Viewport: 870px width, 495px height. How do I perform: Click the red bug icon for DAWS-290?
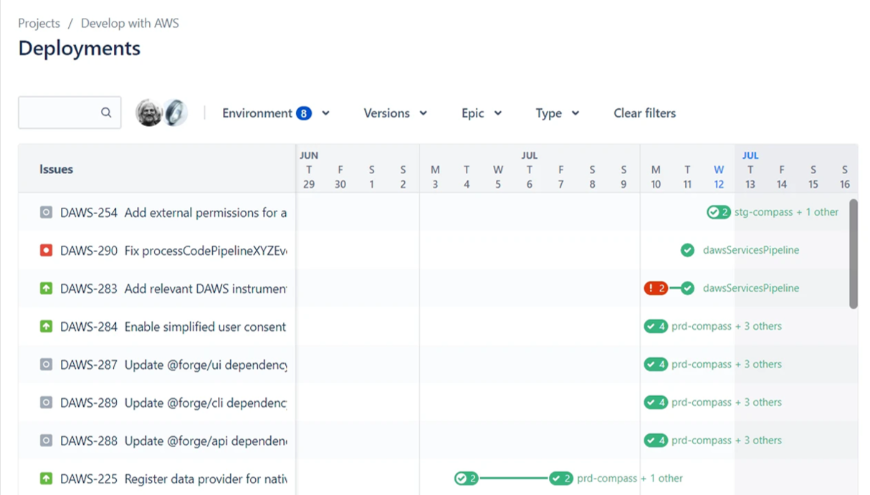coord(46,250)
